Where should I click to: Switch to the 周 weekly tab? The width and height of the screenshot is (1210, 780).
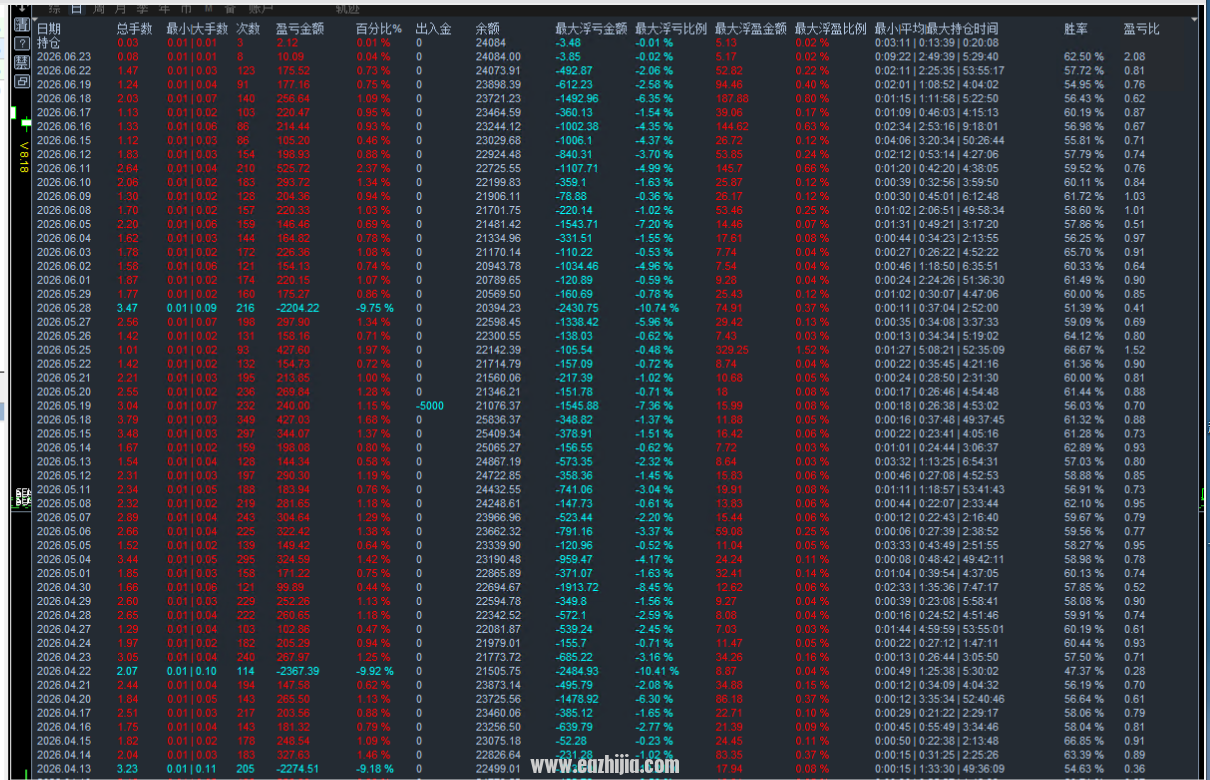97,7
